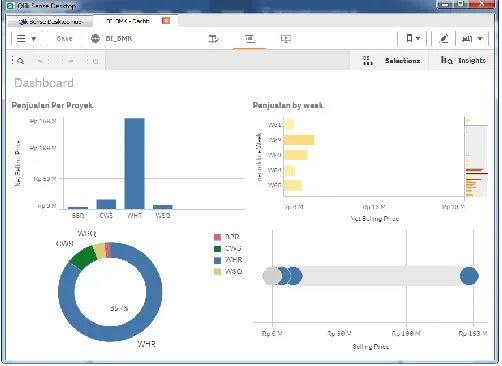
Task: Select the yellow WSO donut slice
Action: (99, 251)
